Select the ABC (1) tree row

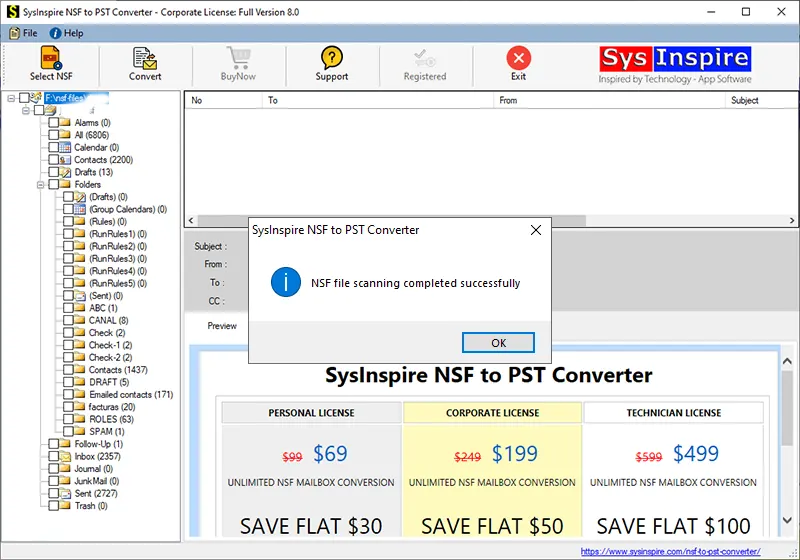point(104,308)
